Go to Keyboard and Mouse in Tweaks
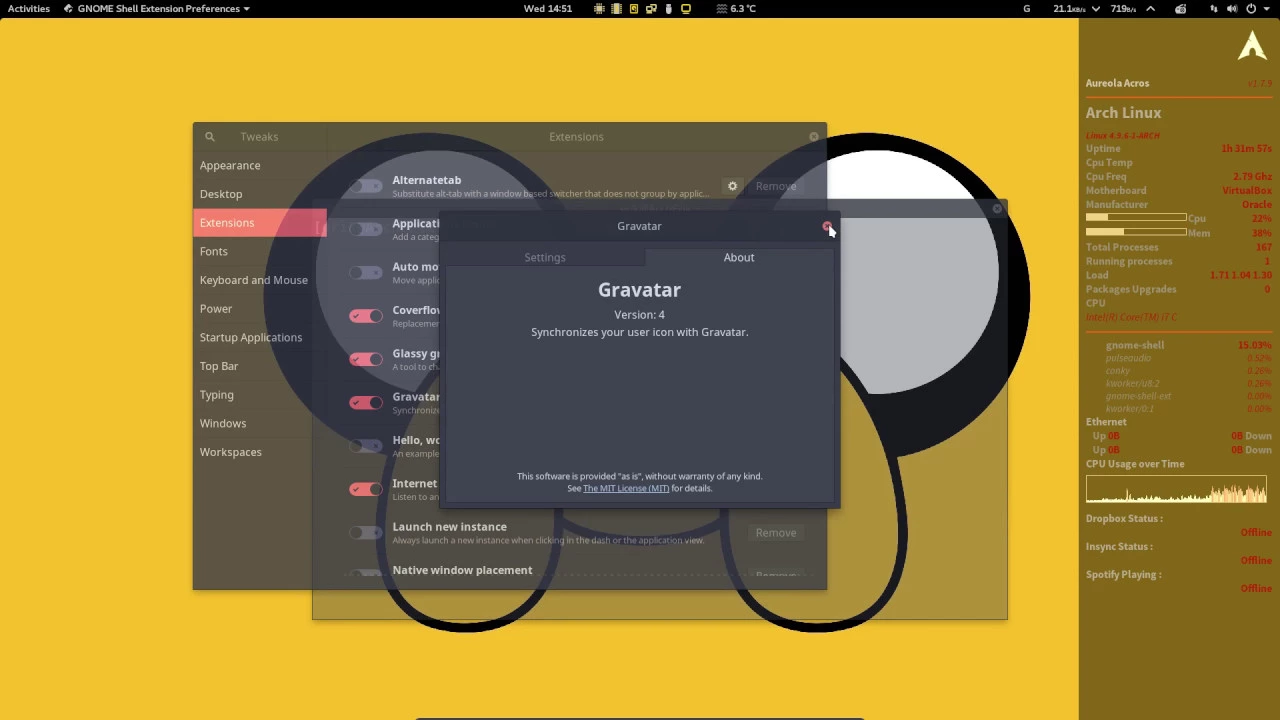 260,280
